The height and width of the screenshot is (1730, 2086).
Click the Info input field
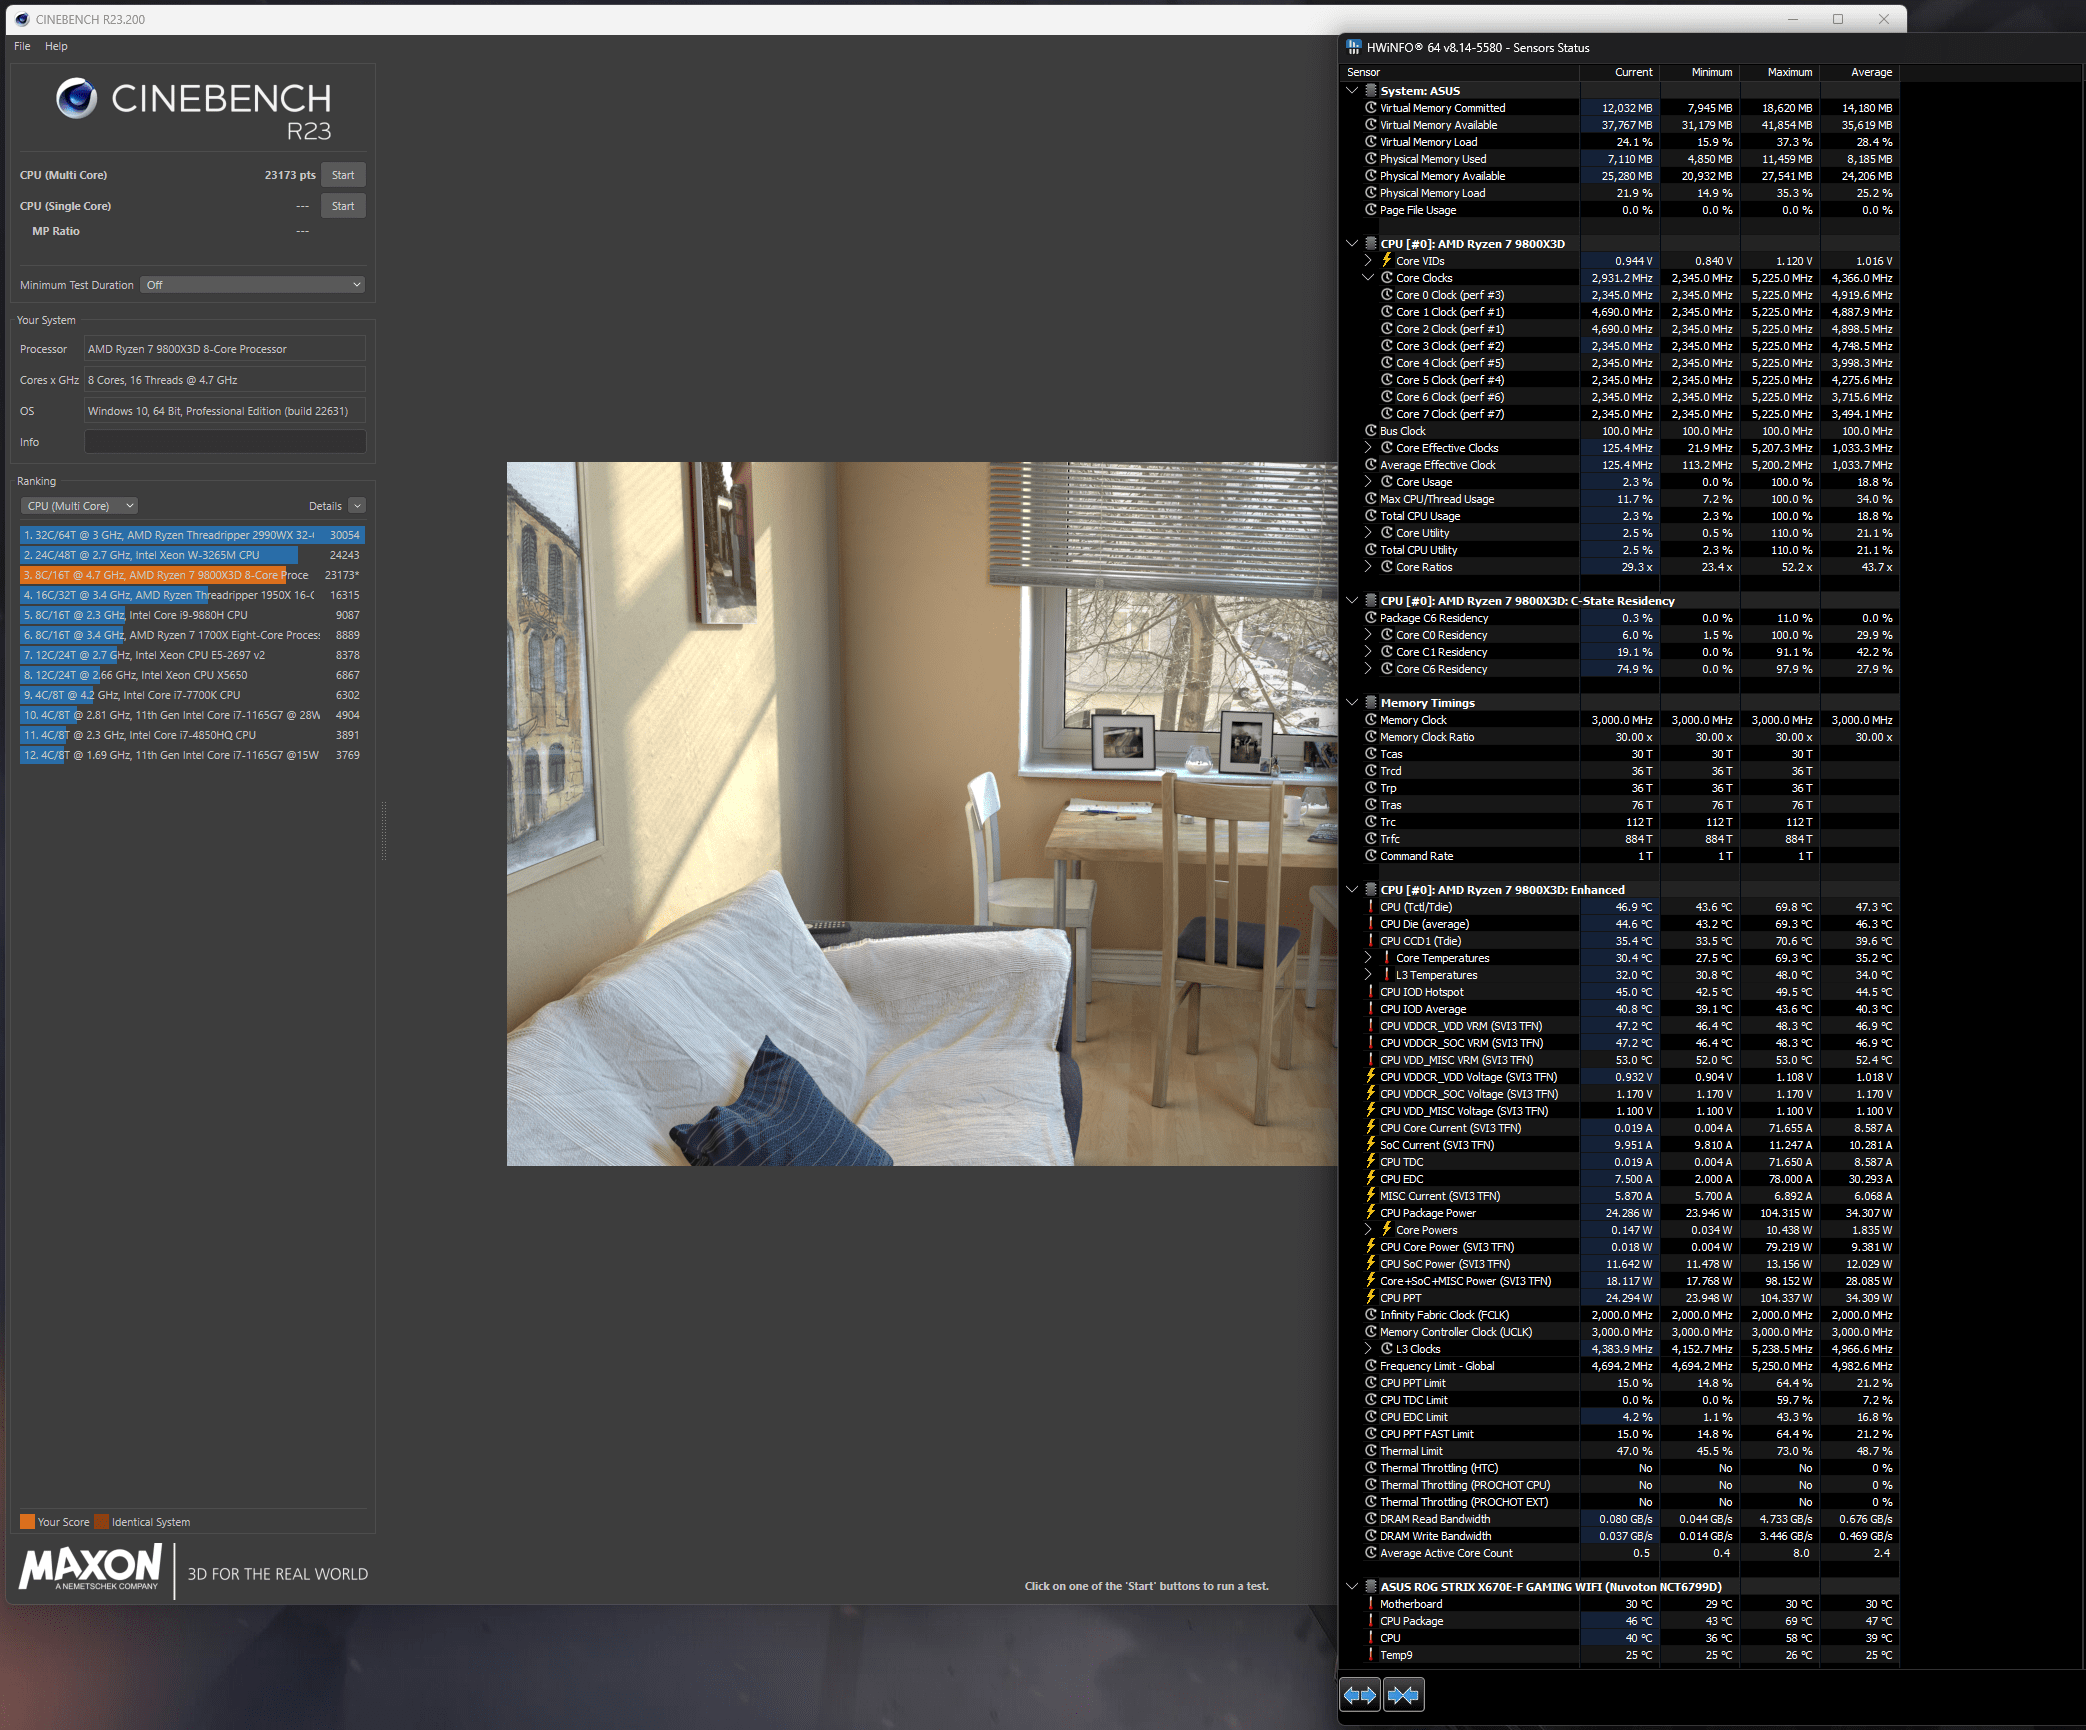point(225,442)
